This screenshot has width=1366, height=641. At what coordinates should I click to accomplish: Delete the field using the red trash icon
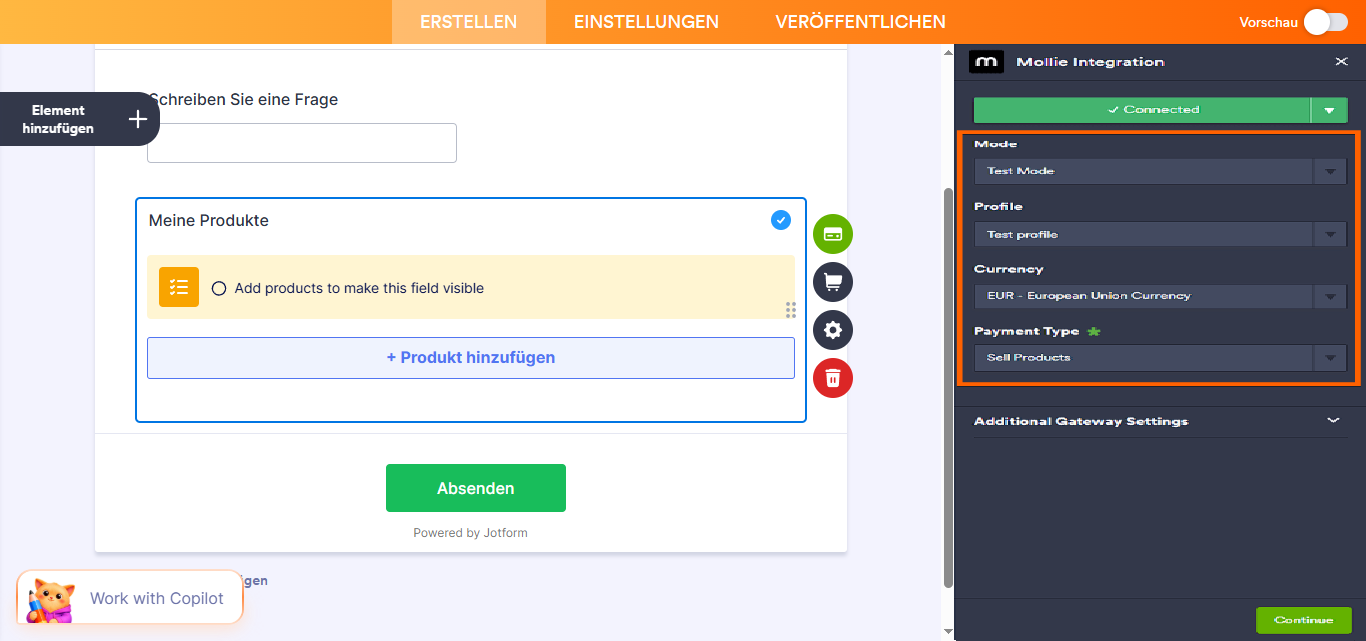833,378
